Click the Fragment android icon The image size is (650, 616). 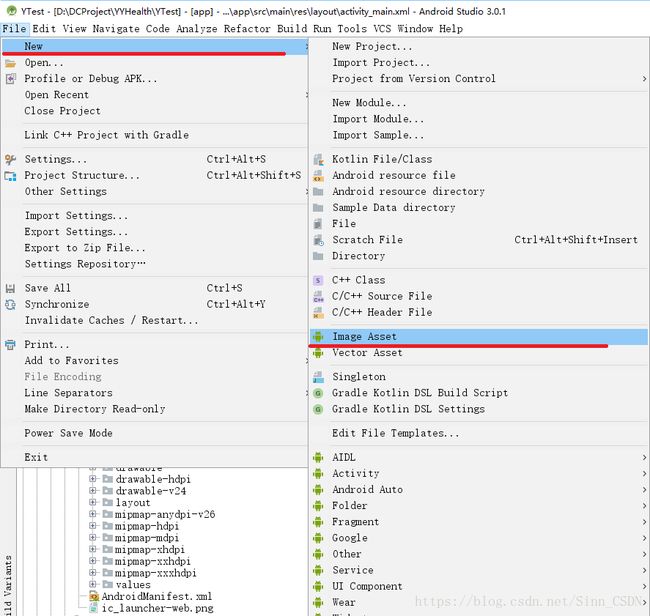(318, 522)
